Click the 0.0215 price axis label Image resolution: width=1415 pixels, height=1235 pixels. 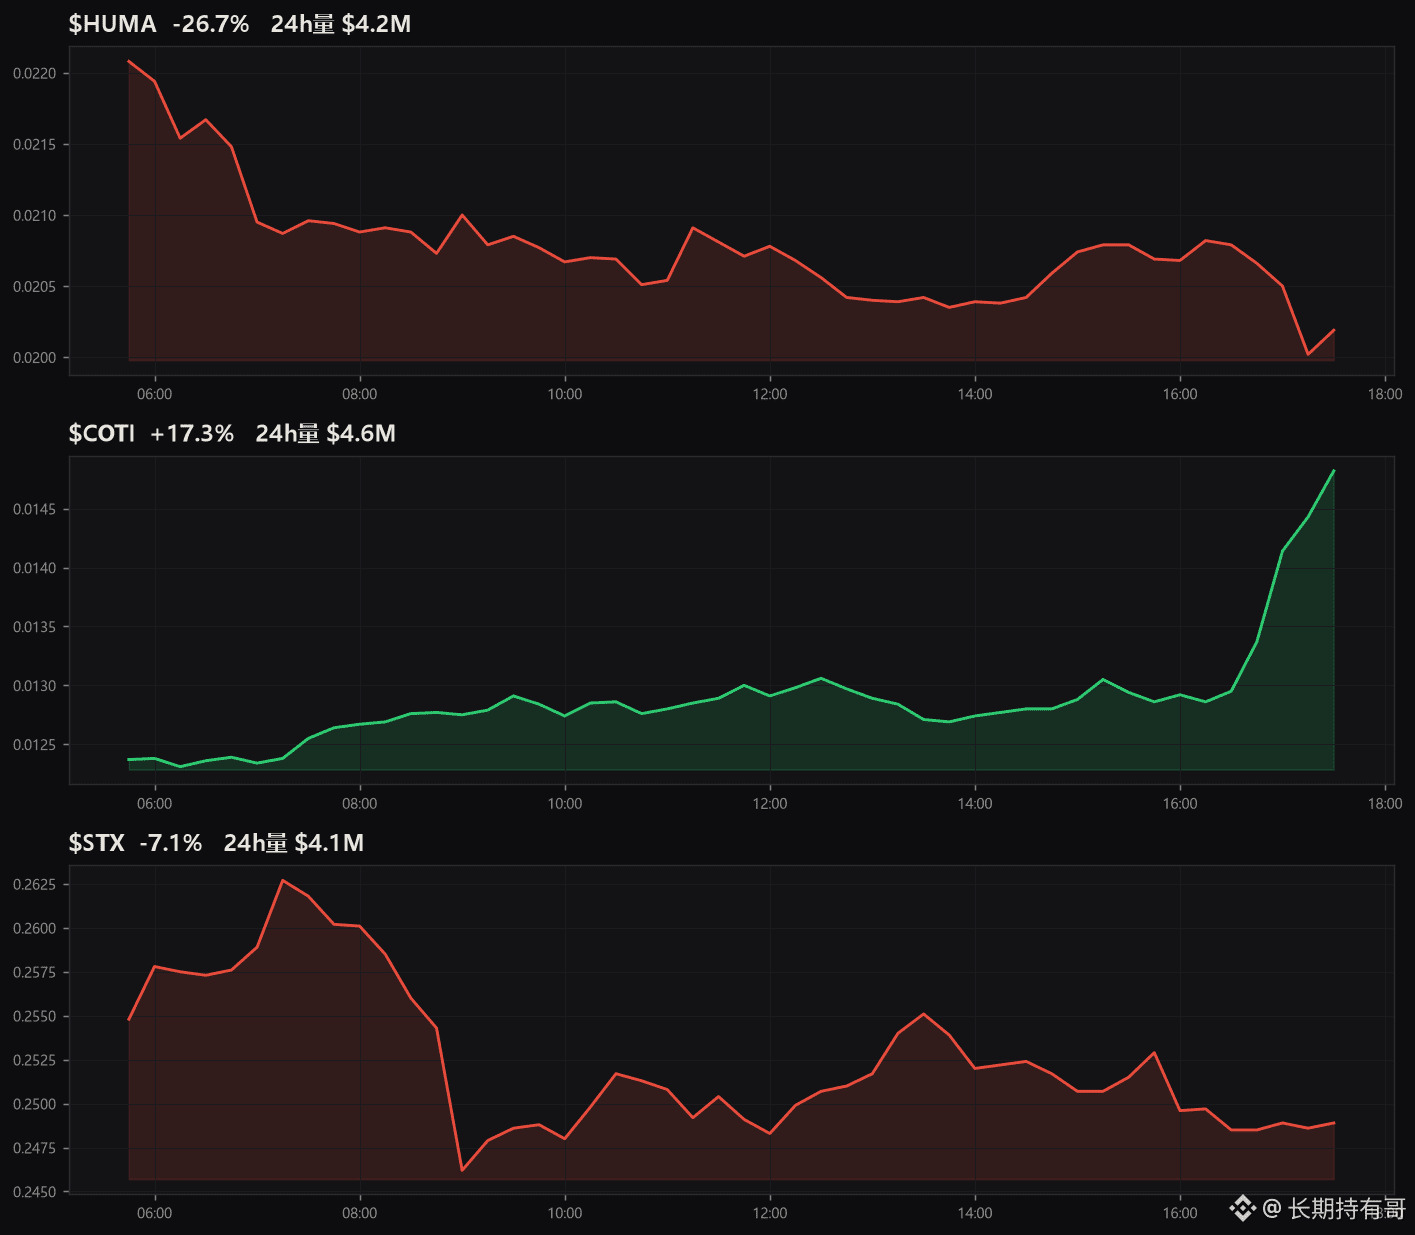(35, 145)
